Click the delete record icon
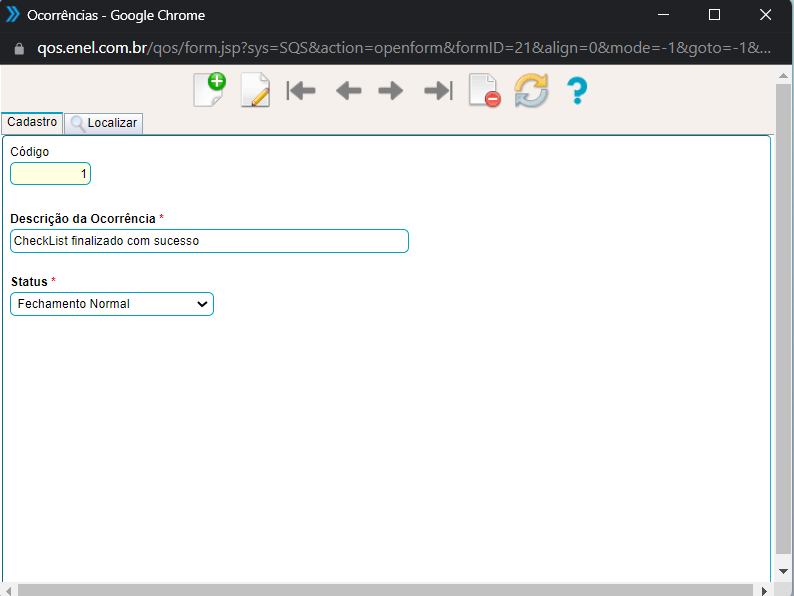Viewport: 794px width, 596px height. click(x=484, y=91)
